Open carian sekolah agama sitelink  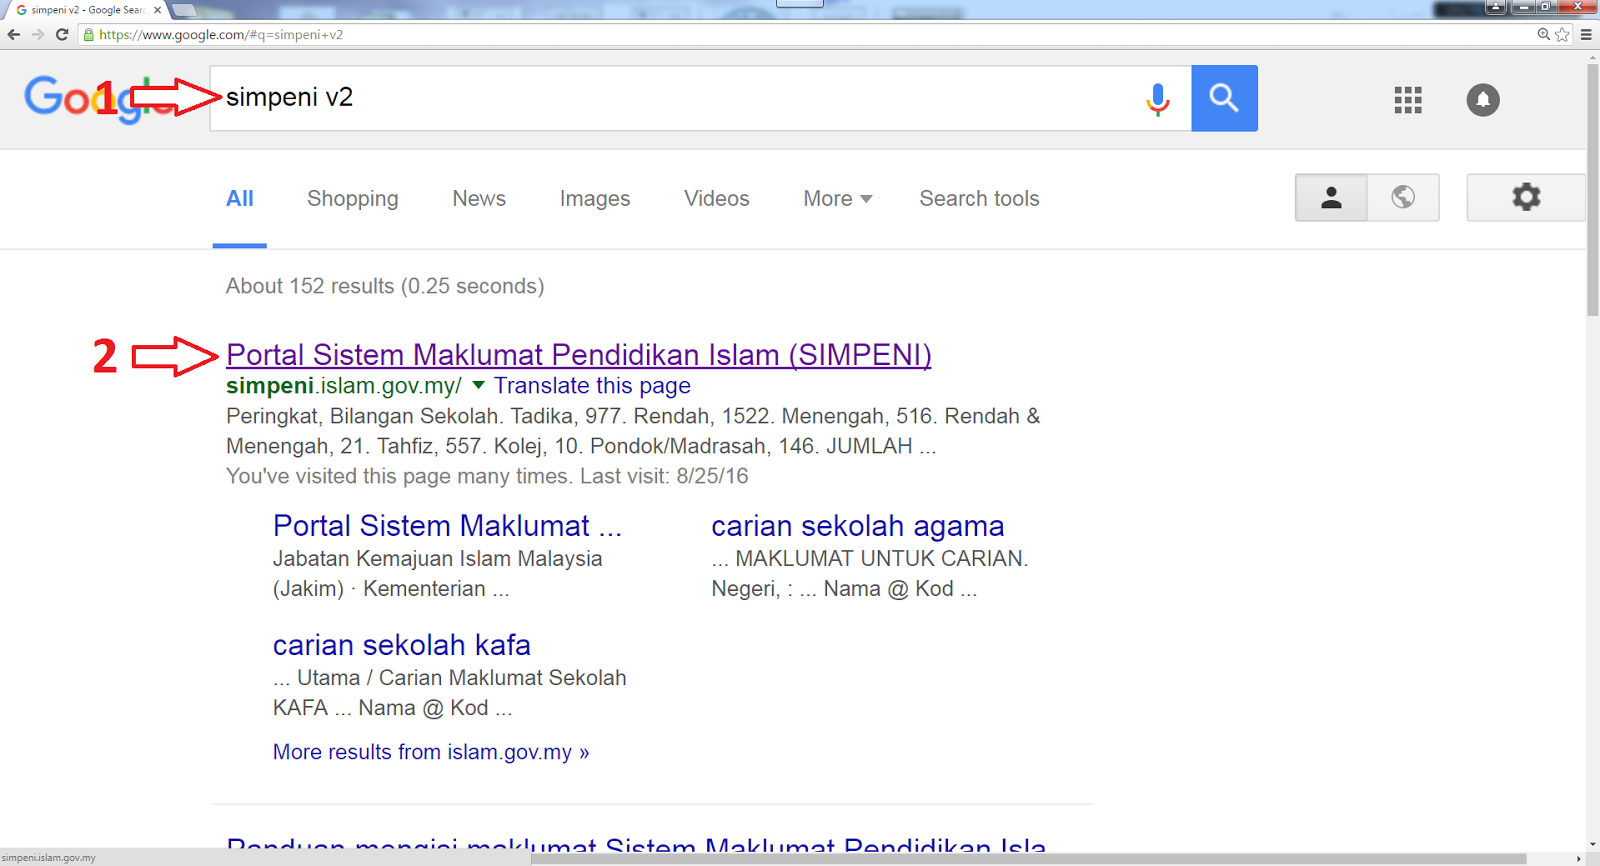(x=858, y=526)
